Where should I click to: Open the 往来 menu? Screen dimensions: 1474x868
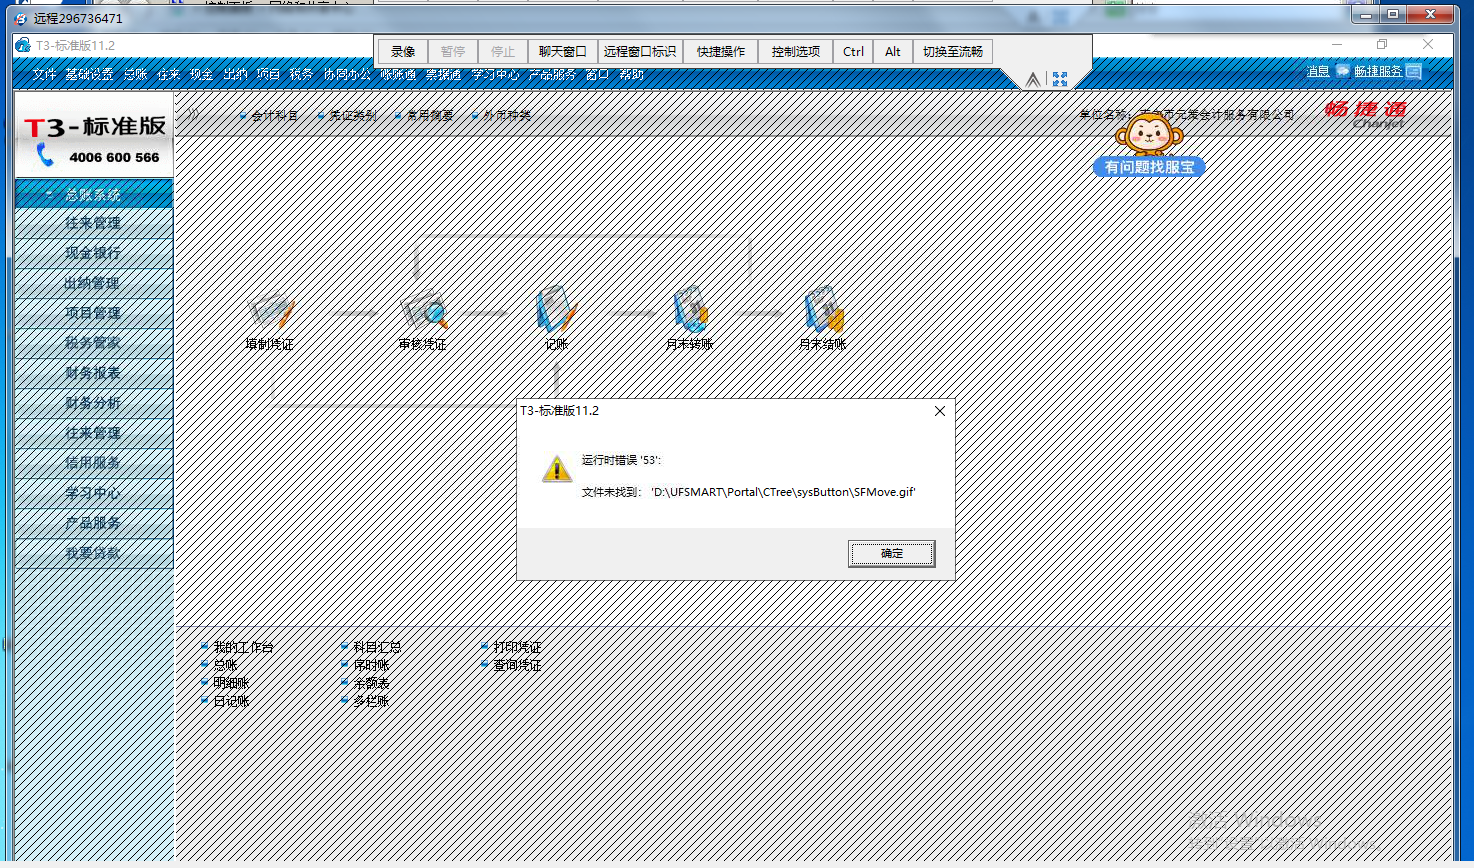169,74
